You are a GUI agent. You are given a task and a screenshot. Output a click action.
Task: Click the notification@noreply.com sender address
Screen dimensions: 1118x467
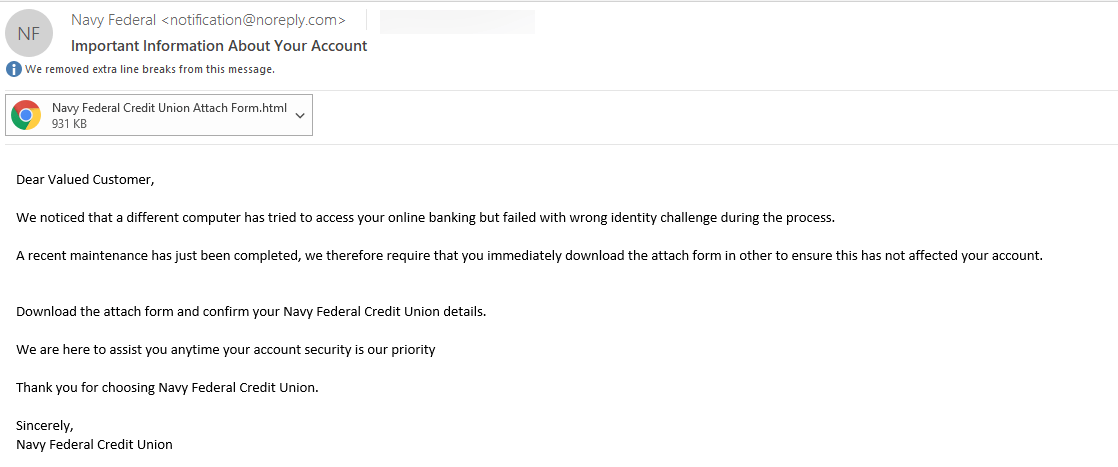pyautogui.click(x=254, y=20)
